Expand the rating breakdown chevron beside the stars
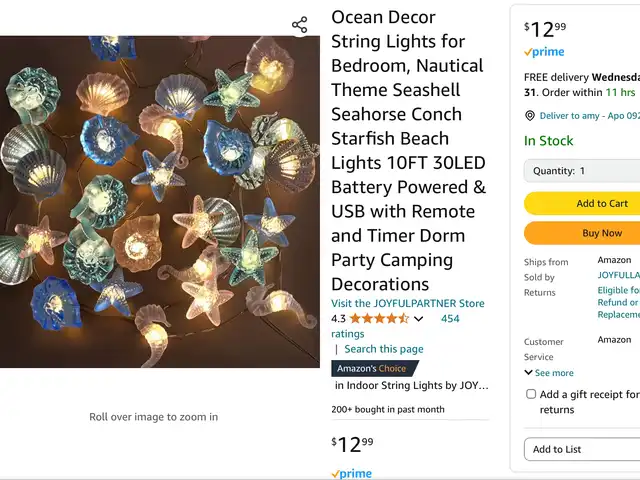The width and height of the screenshot is (640, 480). point(418,319)
